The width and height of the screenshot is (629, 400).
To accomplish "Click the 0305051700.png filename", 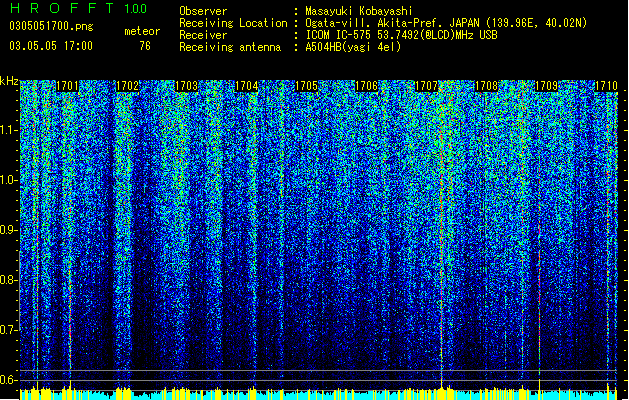I will click(51, 26).
